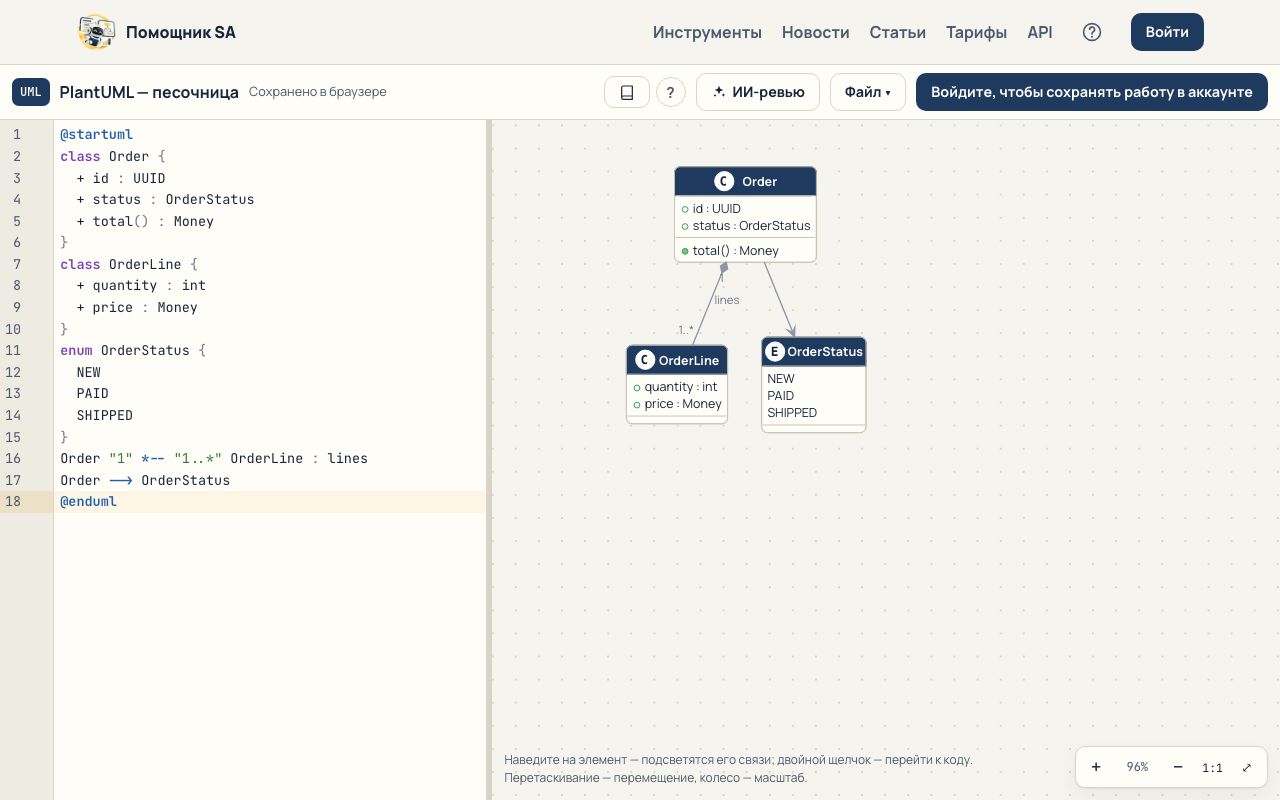Go to the Новости section
Screen dimensions: 1280x800
pyautogui.click(x=816, y=32)
